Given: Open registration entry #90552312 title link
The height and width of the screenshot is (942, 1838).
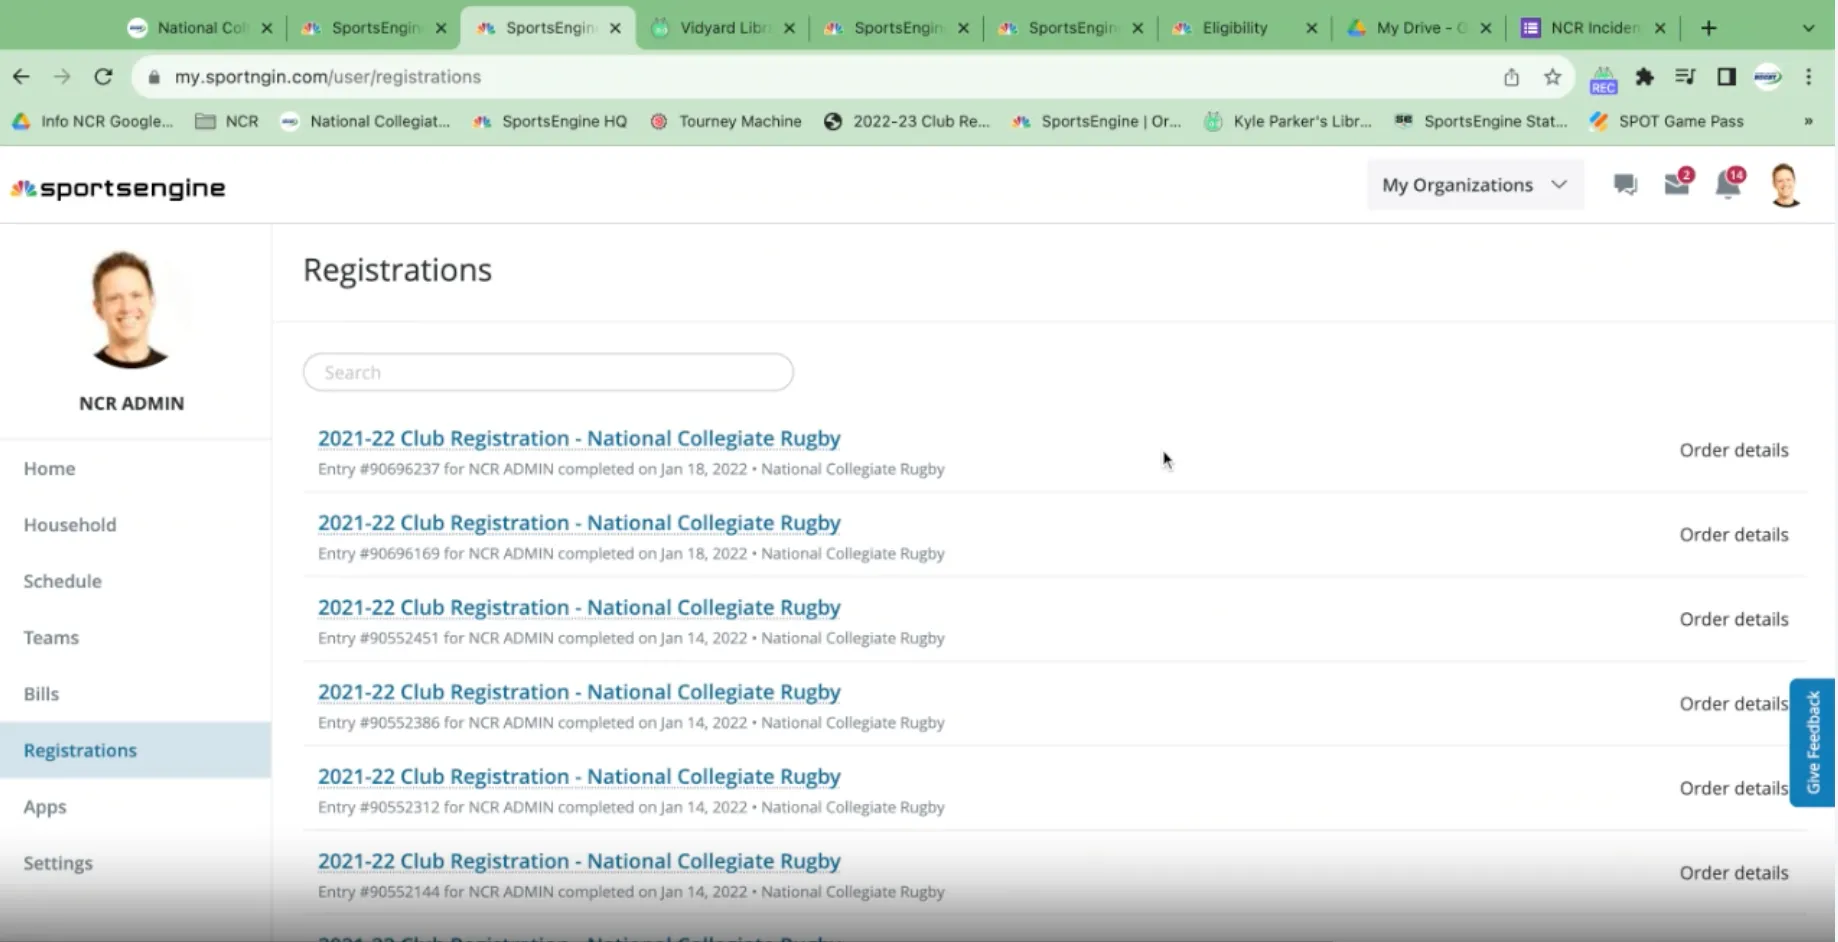Looking at the screenshot, I should coord(579,776).
